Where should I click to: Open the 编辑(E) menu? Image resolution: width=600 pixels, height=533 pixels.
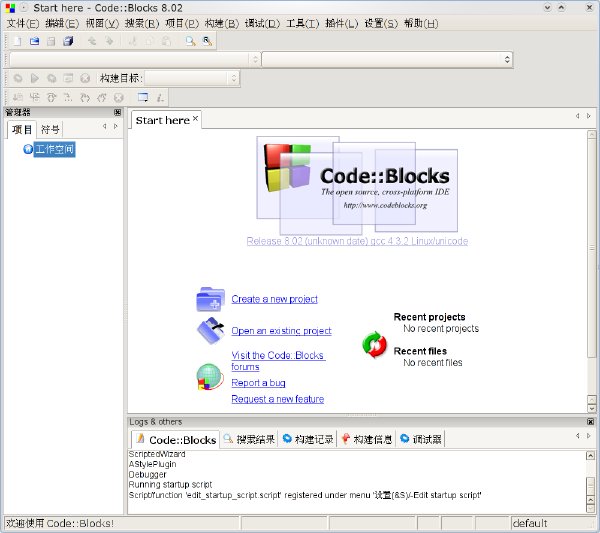[x=62, y=24]
